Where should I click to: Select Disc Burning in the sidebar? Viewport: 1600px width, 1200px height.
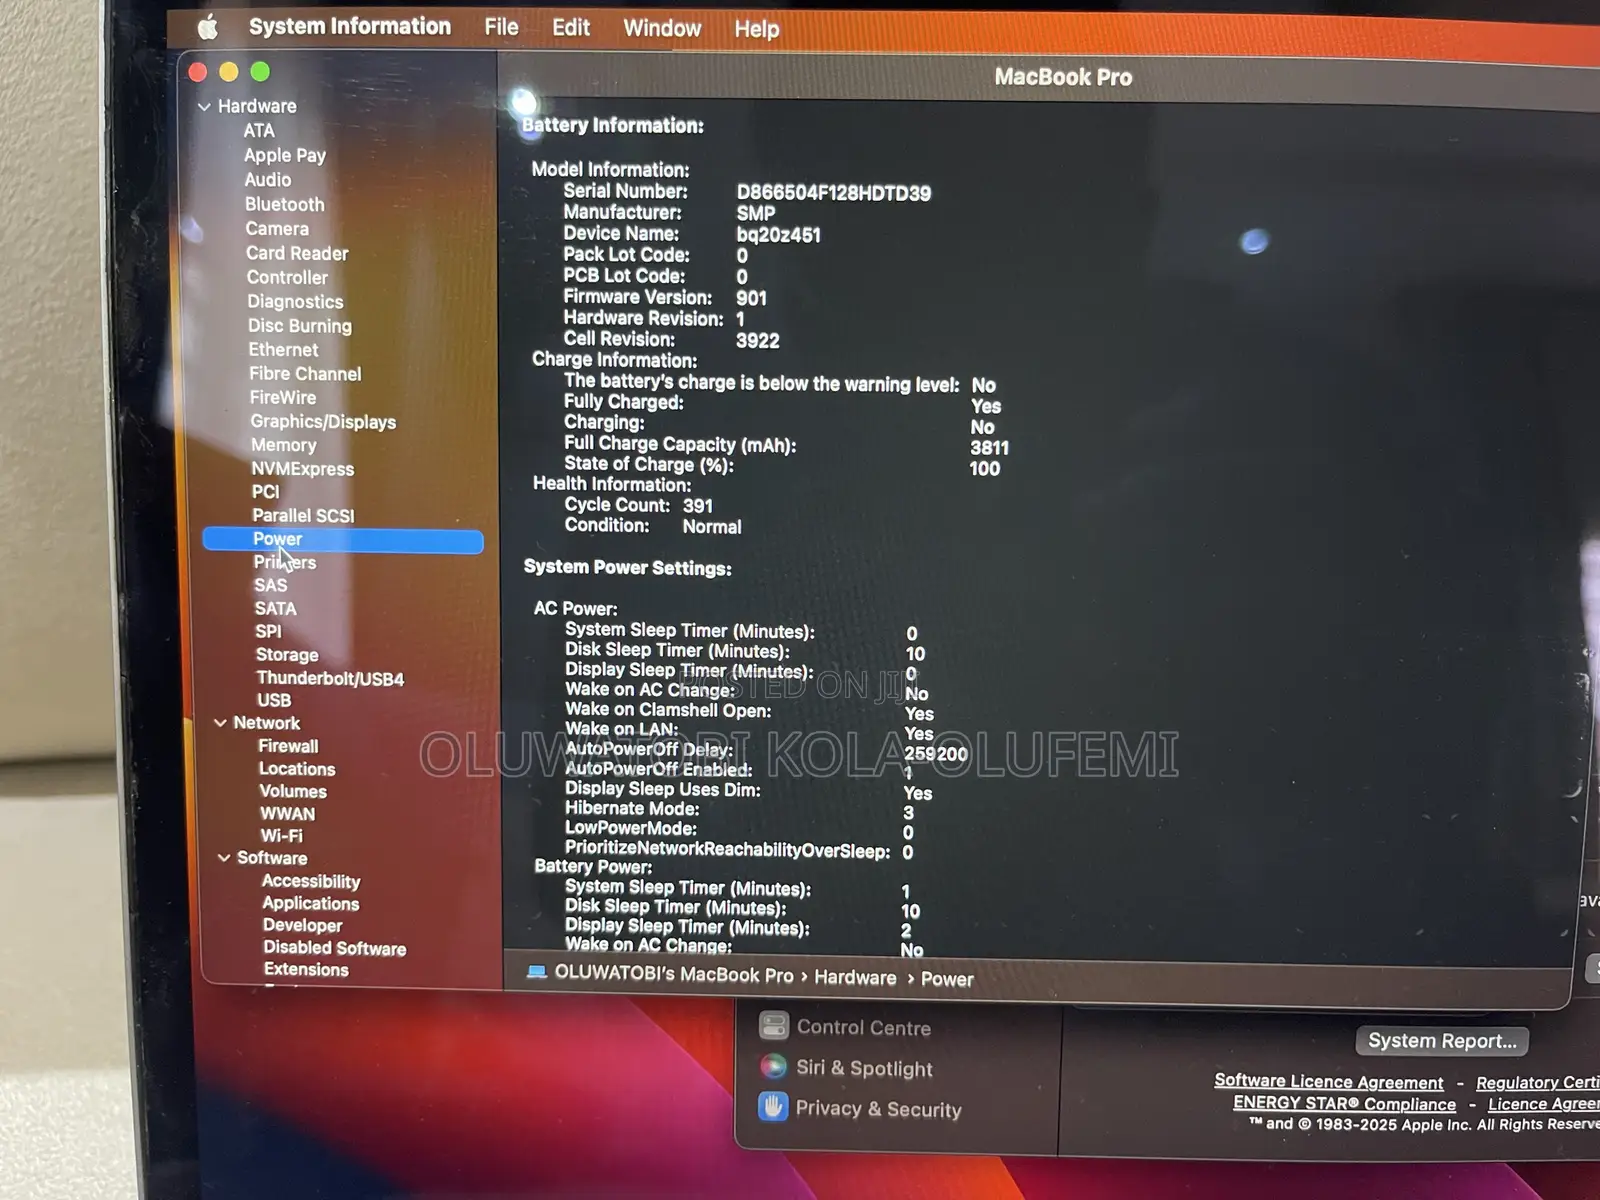click(x=300, y=326)
